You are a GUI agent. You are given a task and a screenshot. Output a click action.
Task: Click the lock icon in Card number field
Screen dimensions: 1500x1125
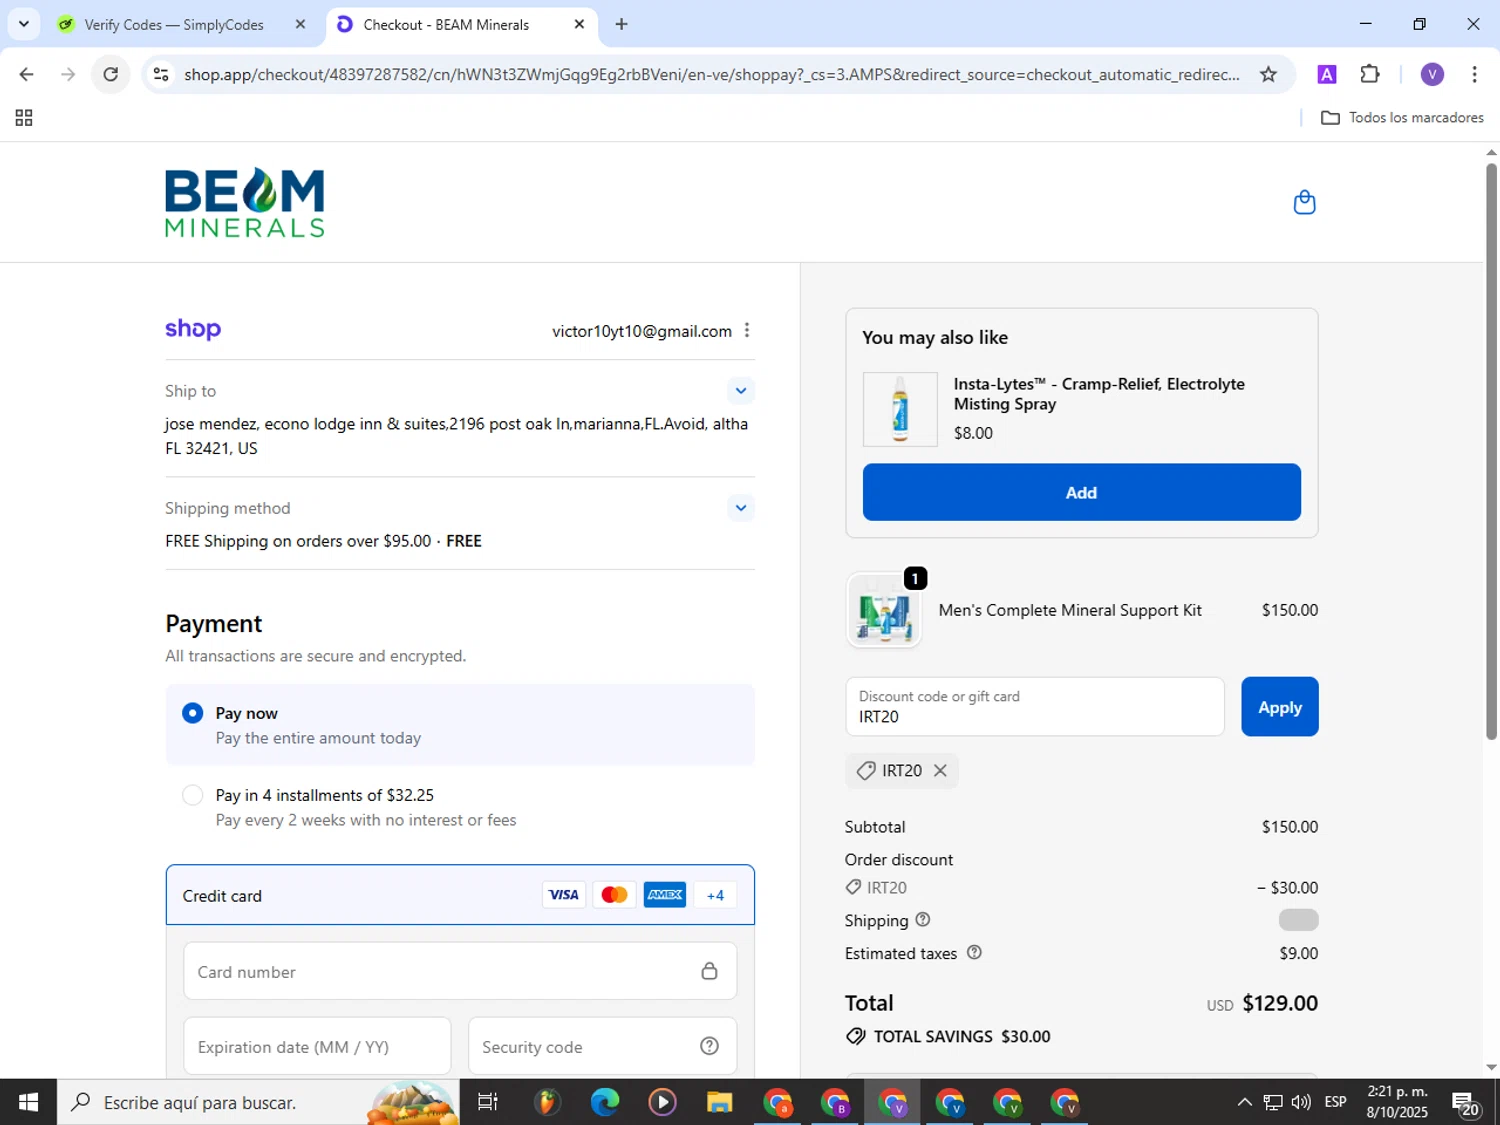[709, 971]
